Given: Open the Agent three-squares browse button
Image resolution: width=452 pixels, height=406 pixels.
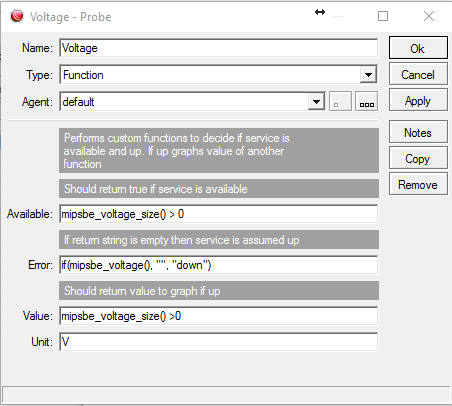Looking at the screenshot, I should [x=366, y=101].
